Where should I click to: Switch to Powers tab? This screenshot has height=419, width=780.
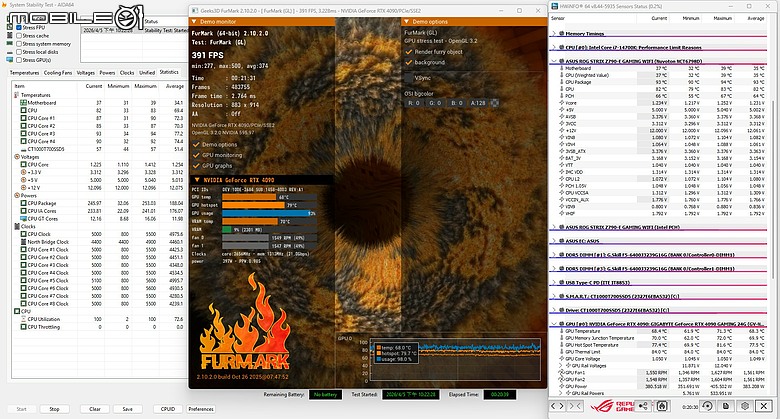[107, 73]
